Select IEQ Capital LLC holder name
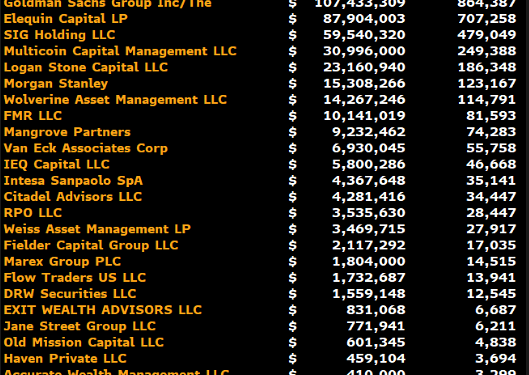This screenshot has width=529, height=375. point(56,165)
